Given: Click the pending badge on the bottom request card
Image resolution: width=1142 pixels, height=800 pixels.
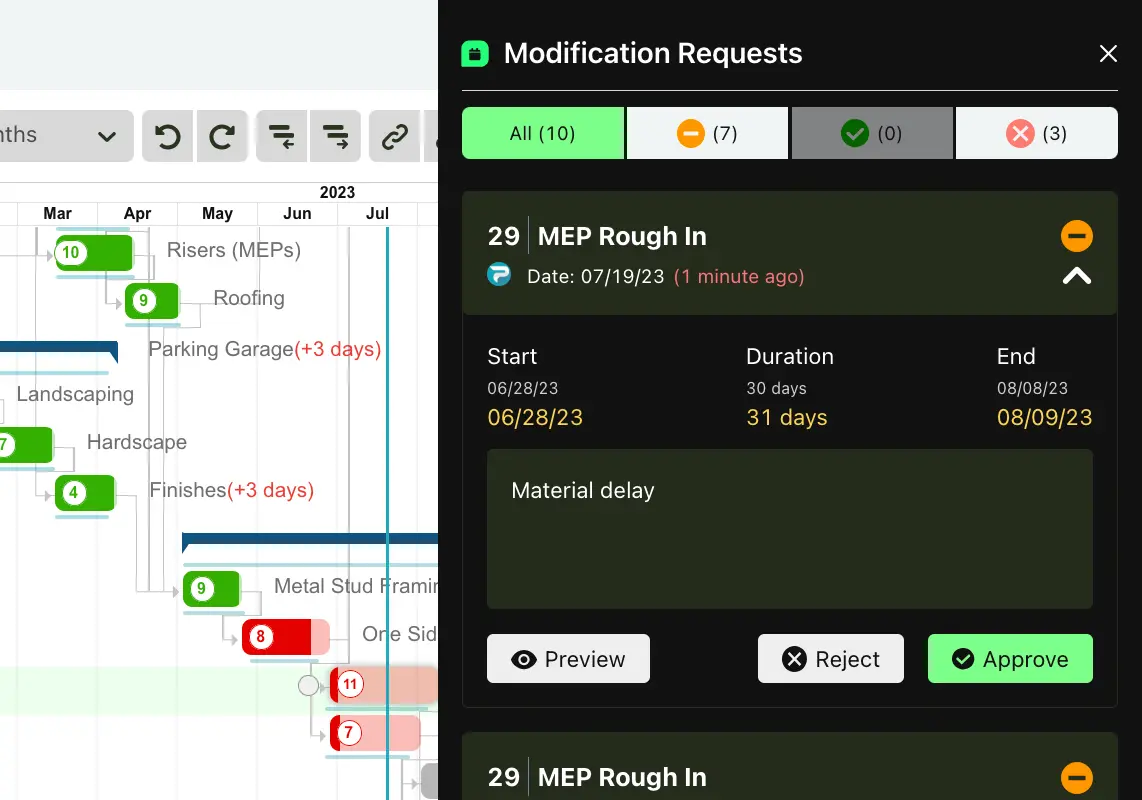Looking at the screenshot, I should pyautogui.click(x=1077, y=777).
